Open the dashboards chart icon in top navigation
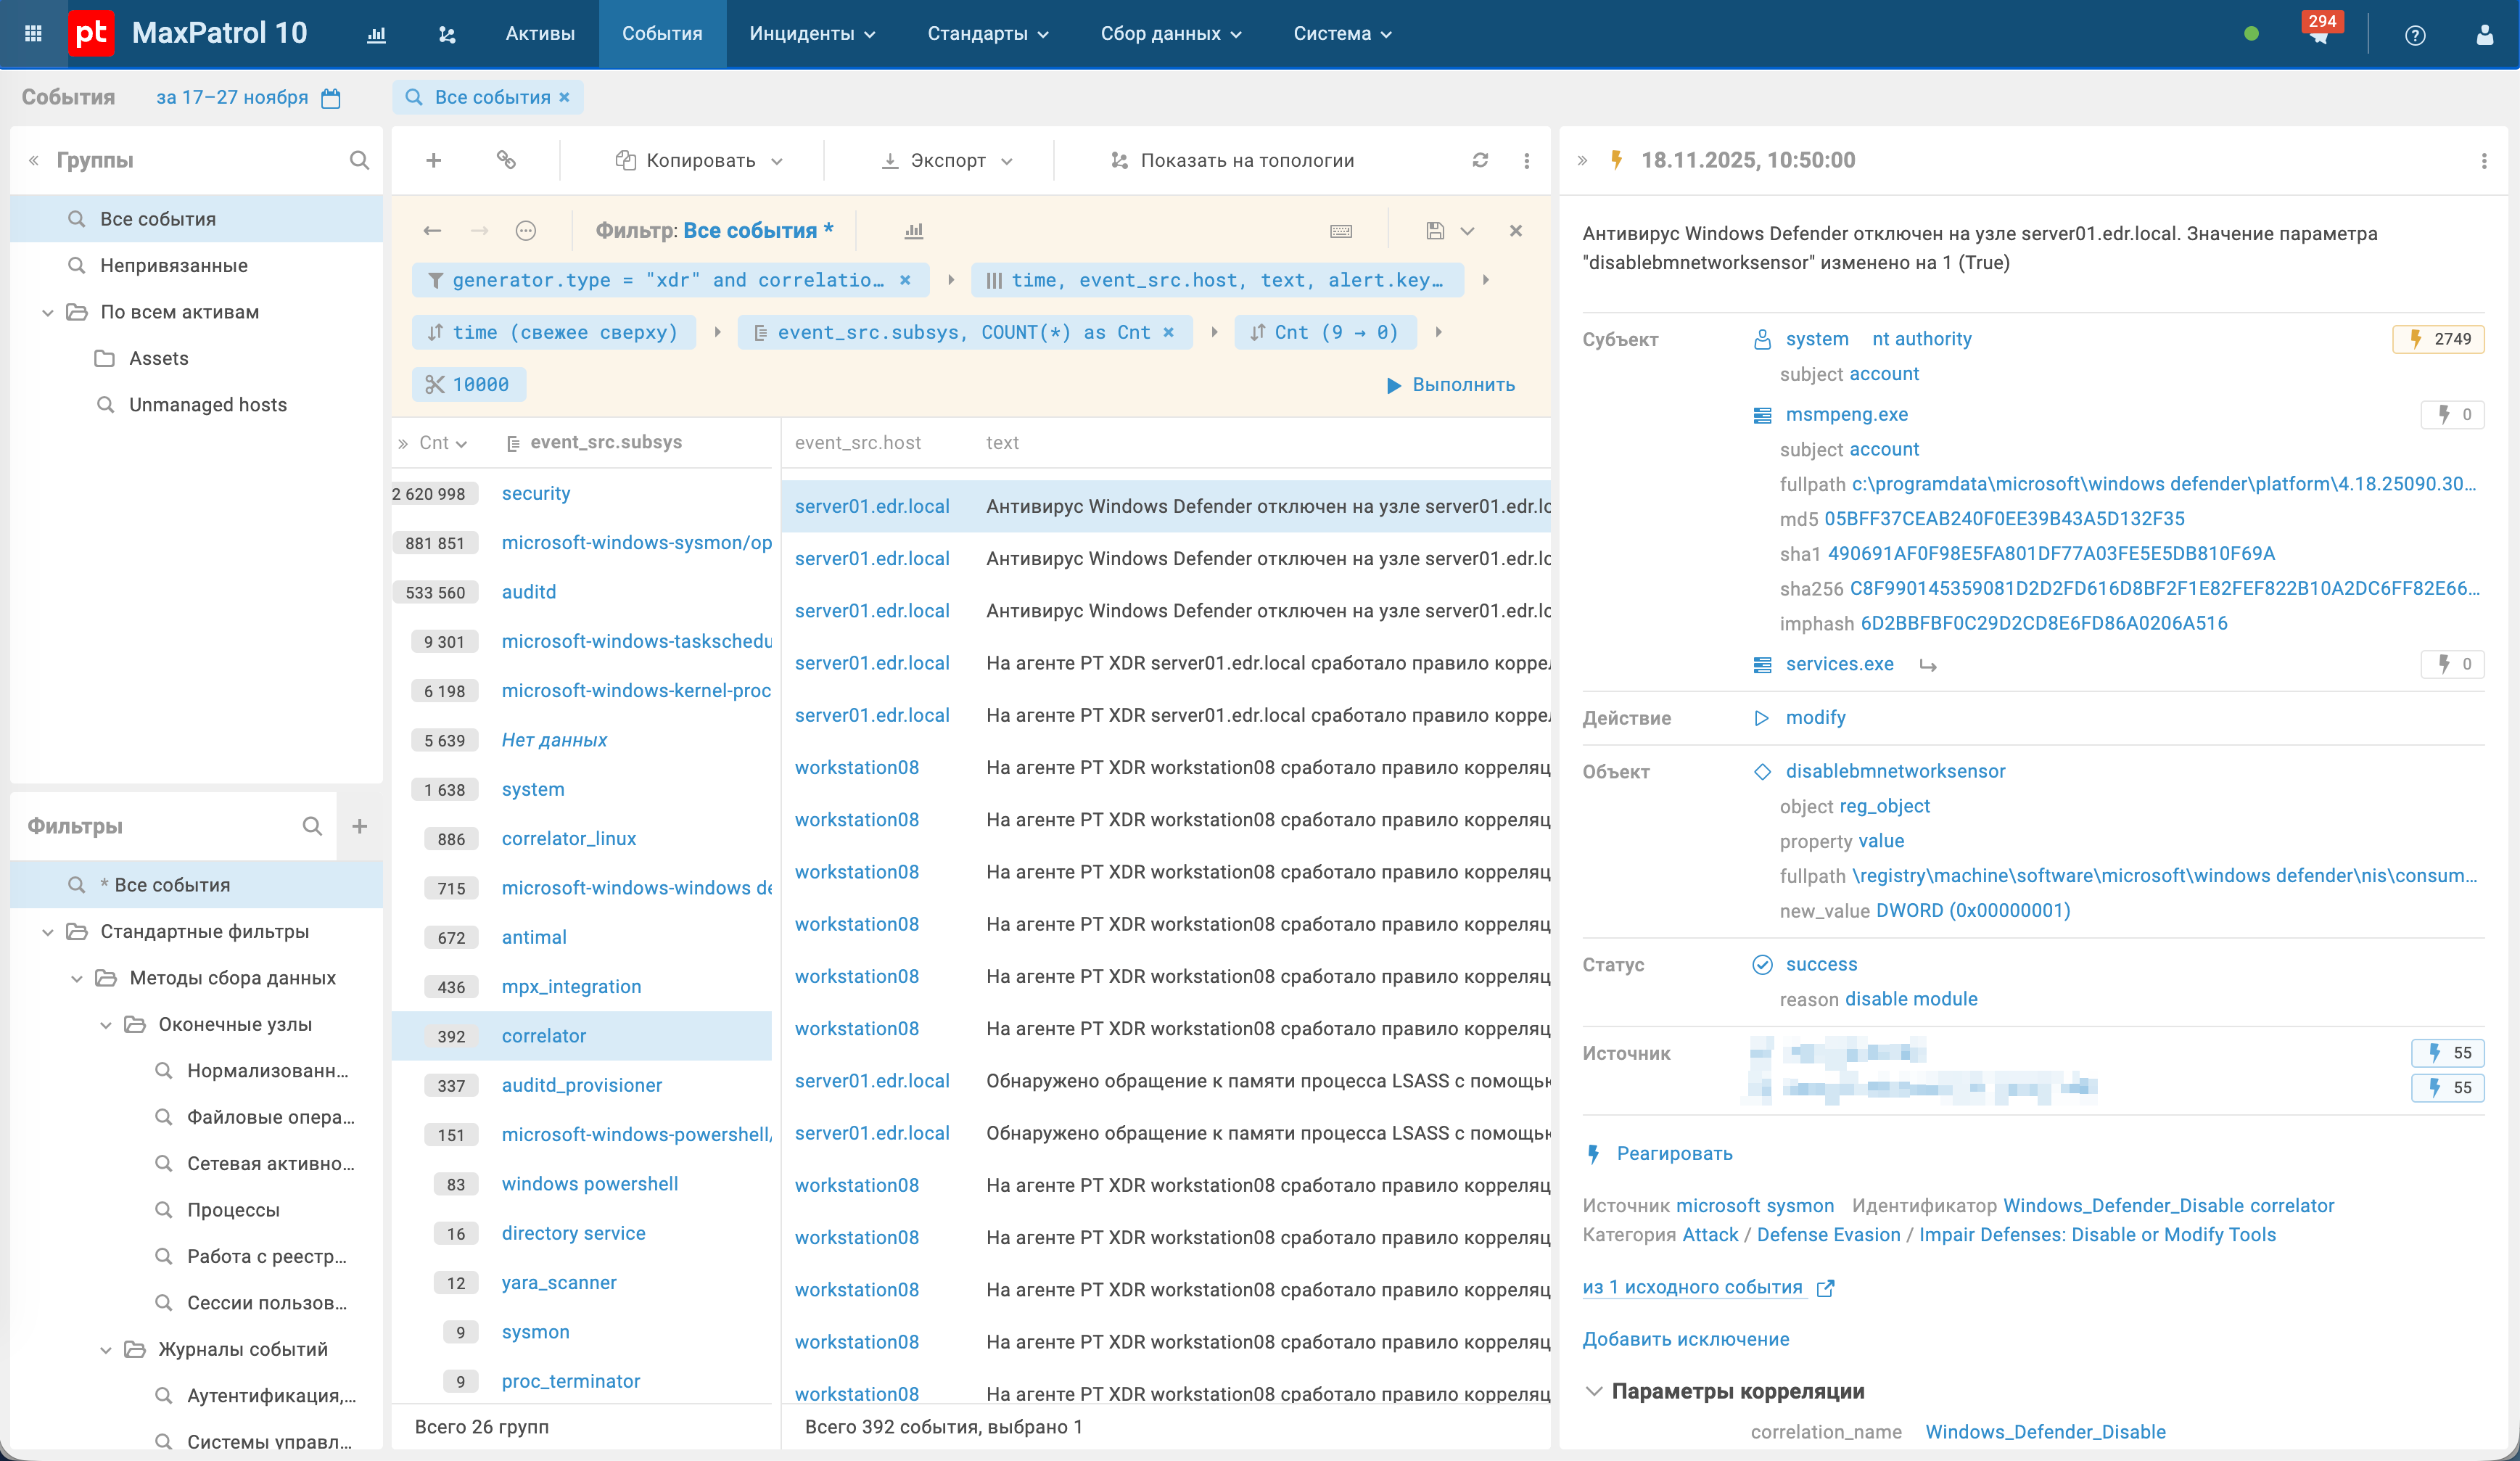The height and width of the screenshot is (1461, 2520). pos(376,34)
